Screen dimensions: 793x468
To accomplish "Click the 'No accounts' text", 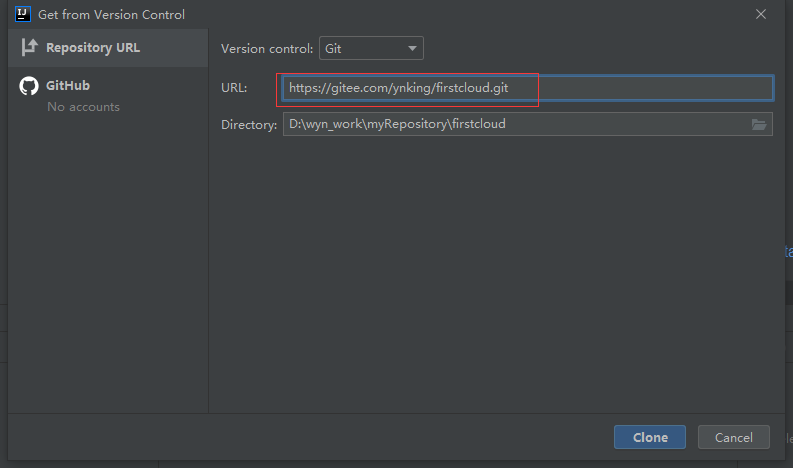I will pos(83,107).
